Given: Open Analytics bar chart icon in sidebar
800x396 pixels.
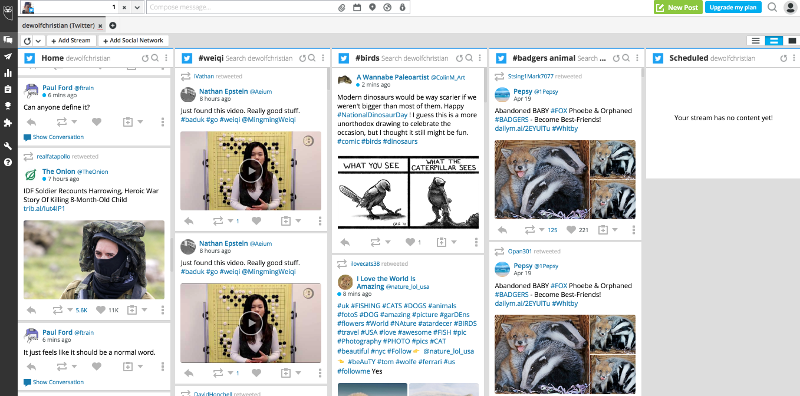Looking at the screenshot, I should click(x=8, y=73).
